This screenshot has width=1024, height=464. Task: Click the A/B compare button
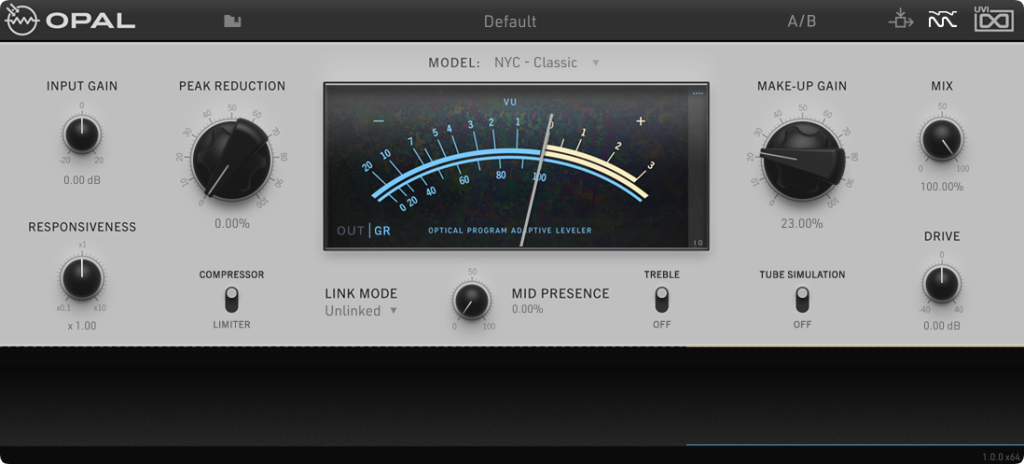pos(801,21)
